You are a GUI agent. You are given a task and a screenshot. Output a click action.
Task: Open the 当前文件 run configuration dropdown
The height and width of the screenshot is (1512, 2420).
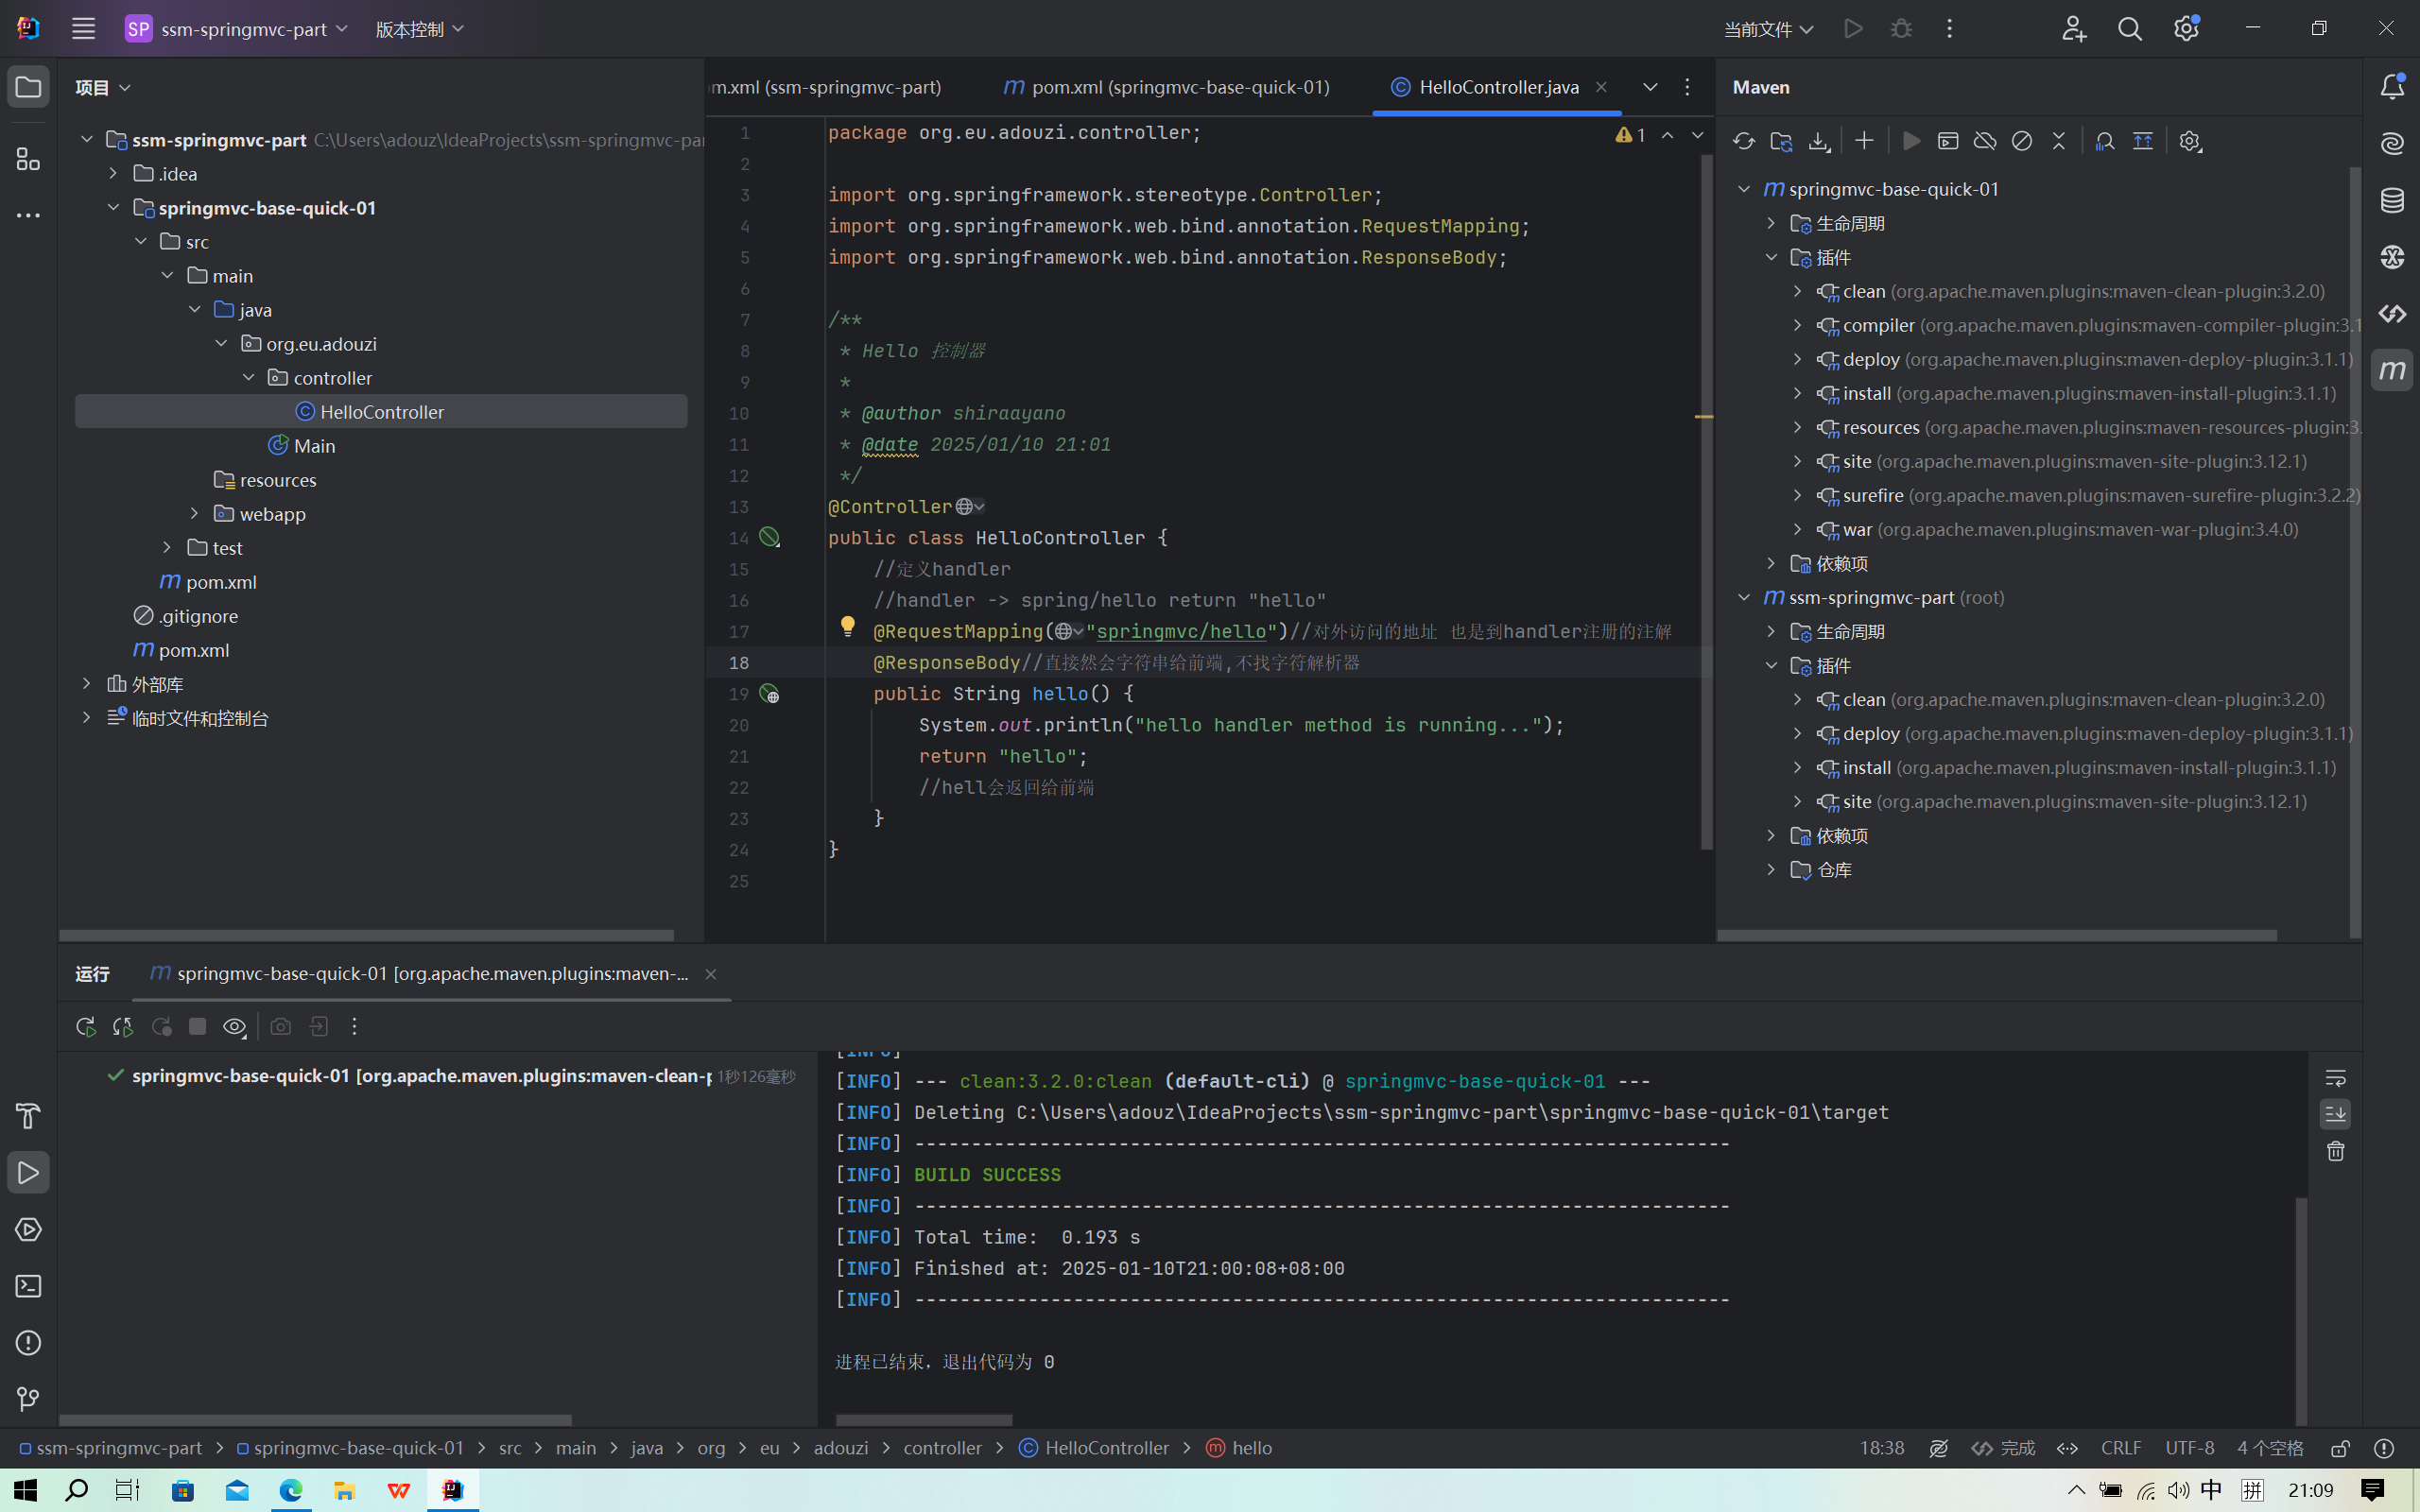point(1768,29)
